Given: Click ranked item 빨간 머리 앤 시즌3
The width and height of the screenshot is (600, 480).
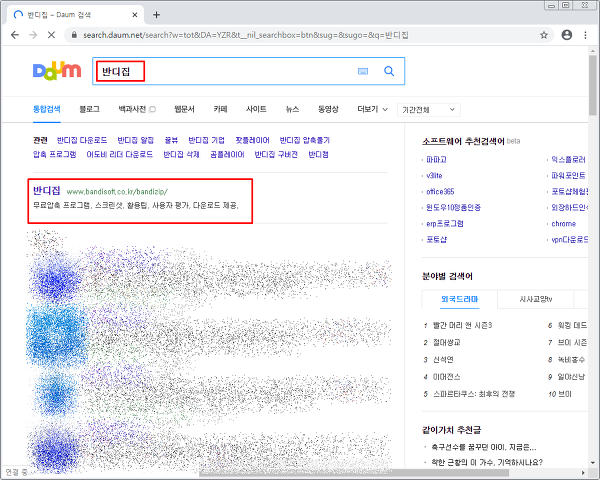Looking at the screenshot, I should point(462,326).
